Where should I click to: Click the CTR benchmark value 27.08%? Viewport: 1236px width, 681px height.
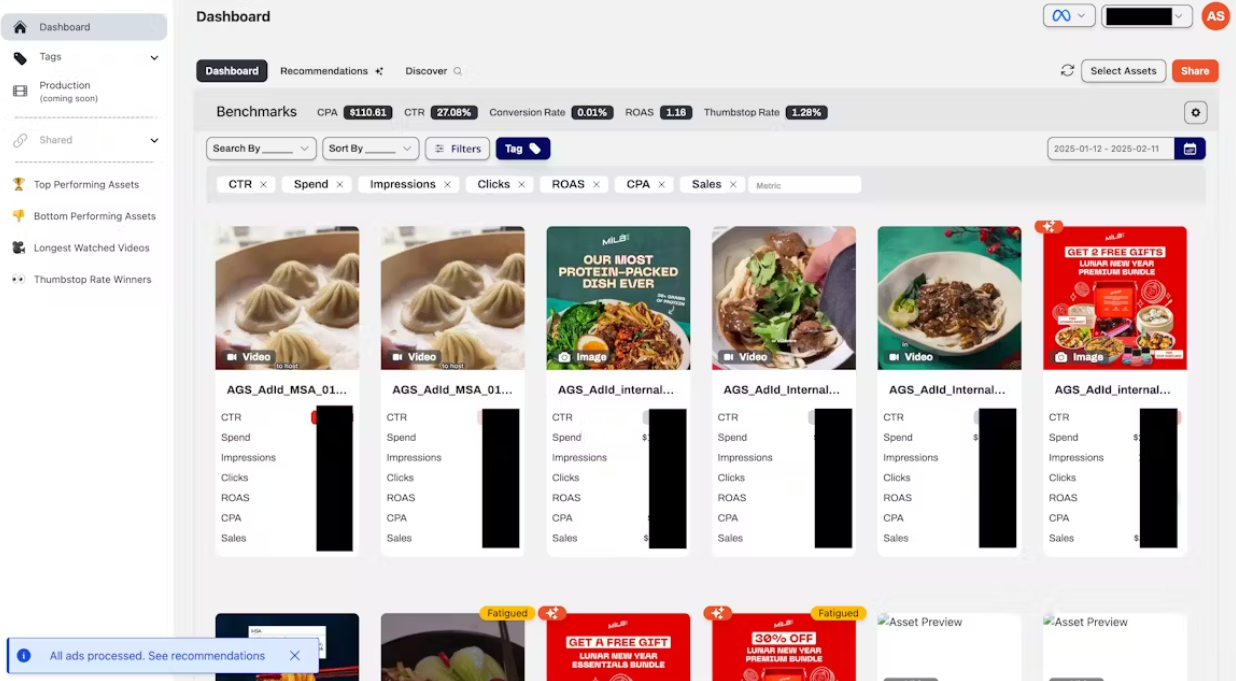coord(454,113)
